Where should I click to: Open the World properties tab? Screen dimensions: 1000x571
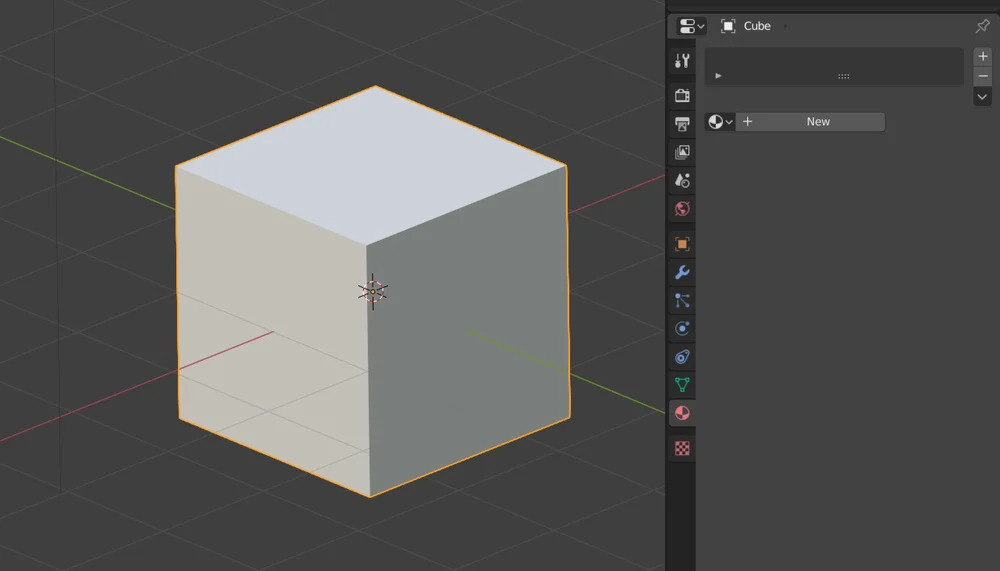click(x=682, y=209)
